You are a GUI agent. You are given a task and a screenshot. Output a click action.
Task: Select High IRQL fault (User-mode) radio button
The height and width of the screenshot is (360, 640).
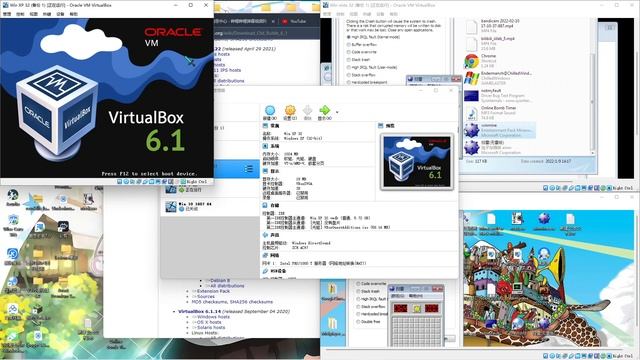point(349,67)
